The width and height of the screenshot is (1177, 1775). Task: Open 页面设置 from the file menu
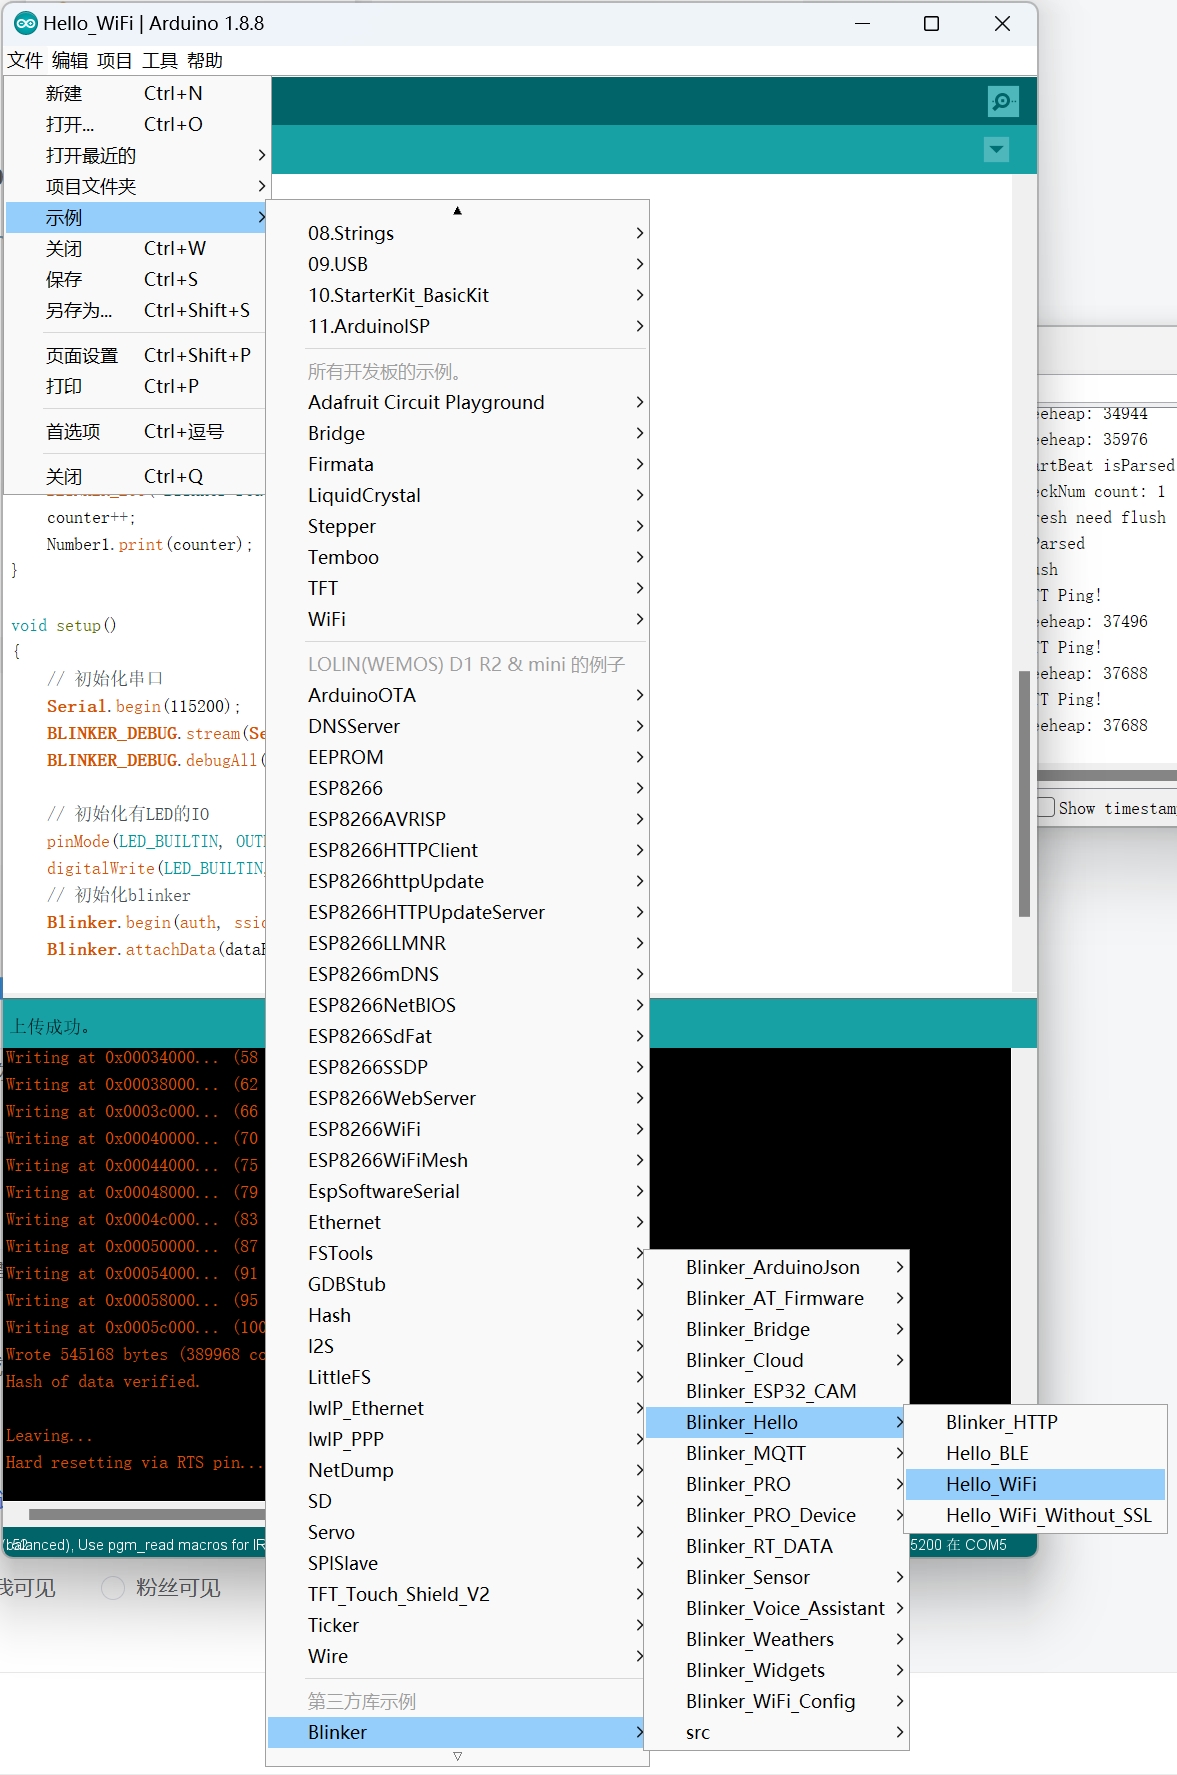pos(137,355)
